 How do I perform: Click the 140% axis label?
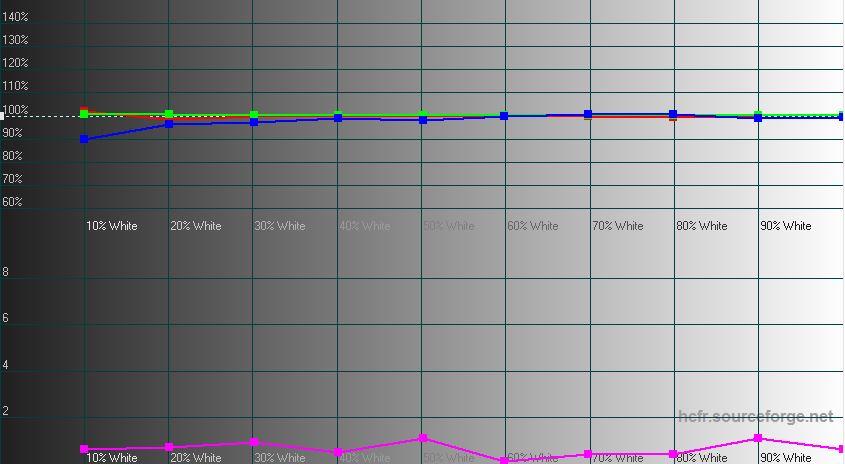pyautogui.click(x=16, y=18)
